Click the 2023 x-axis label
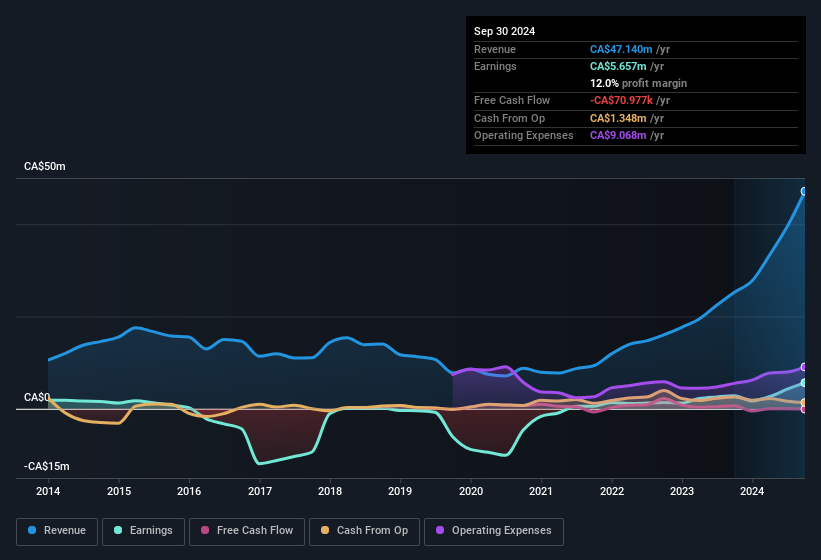821x560 pixels. click(x=682, y=491)
